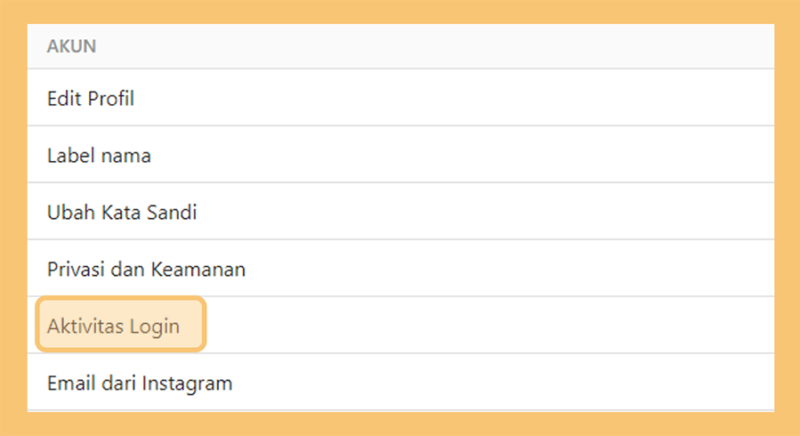Click the AKUN section header
This screenshot has width=800, height=436.
(x=71, y=46)
